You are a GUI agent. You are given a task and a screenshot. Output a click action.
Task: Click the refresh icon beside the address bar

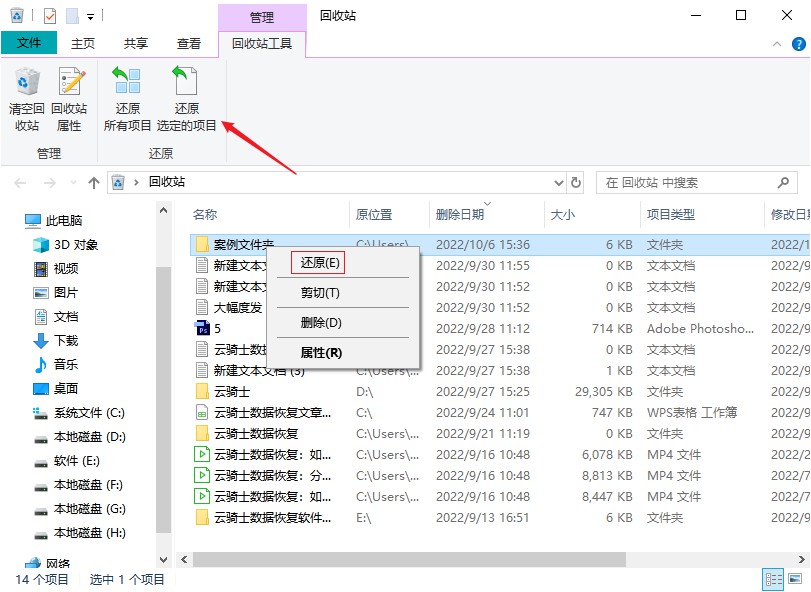(575, 182)
